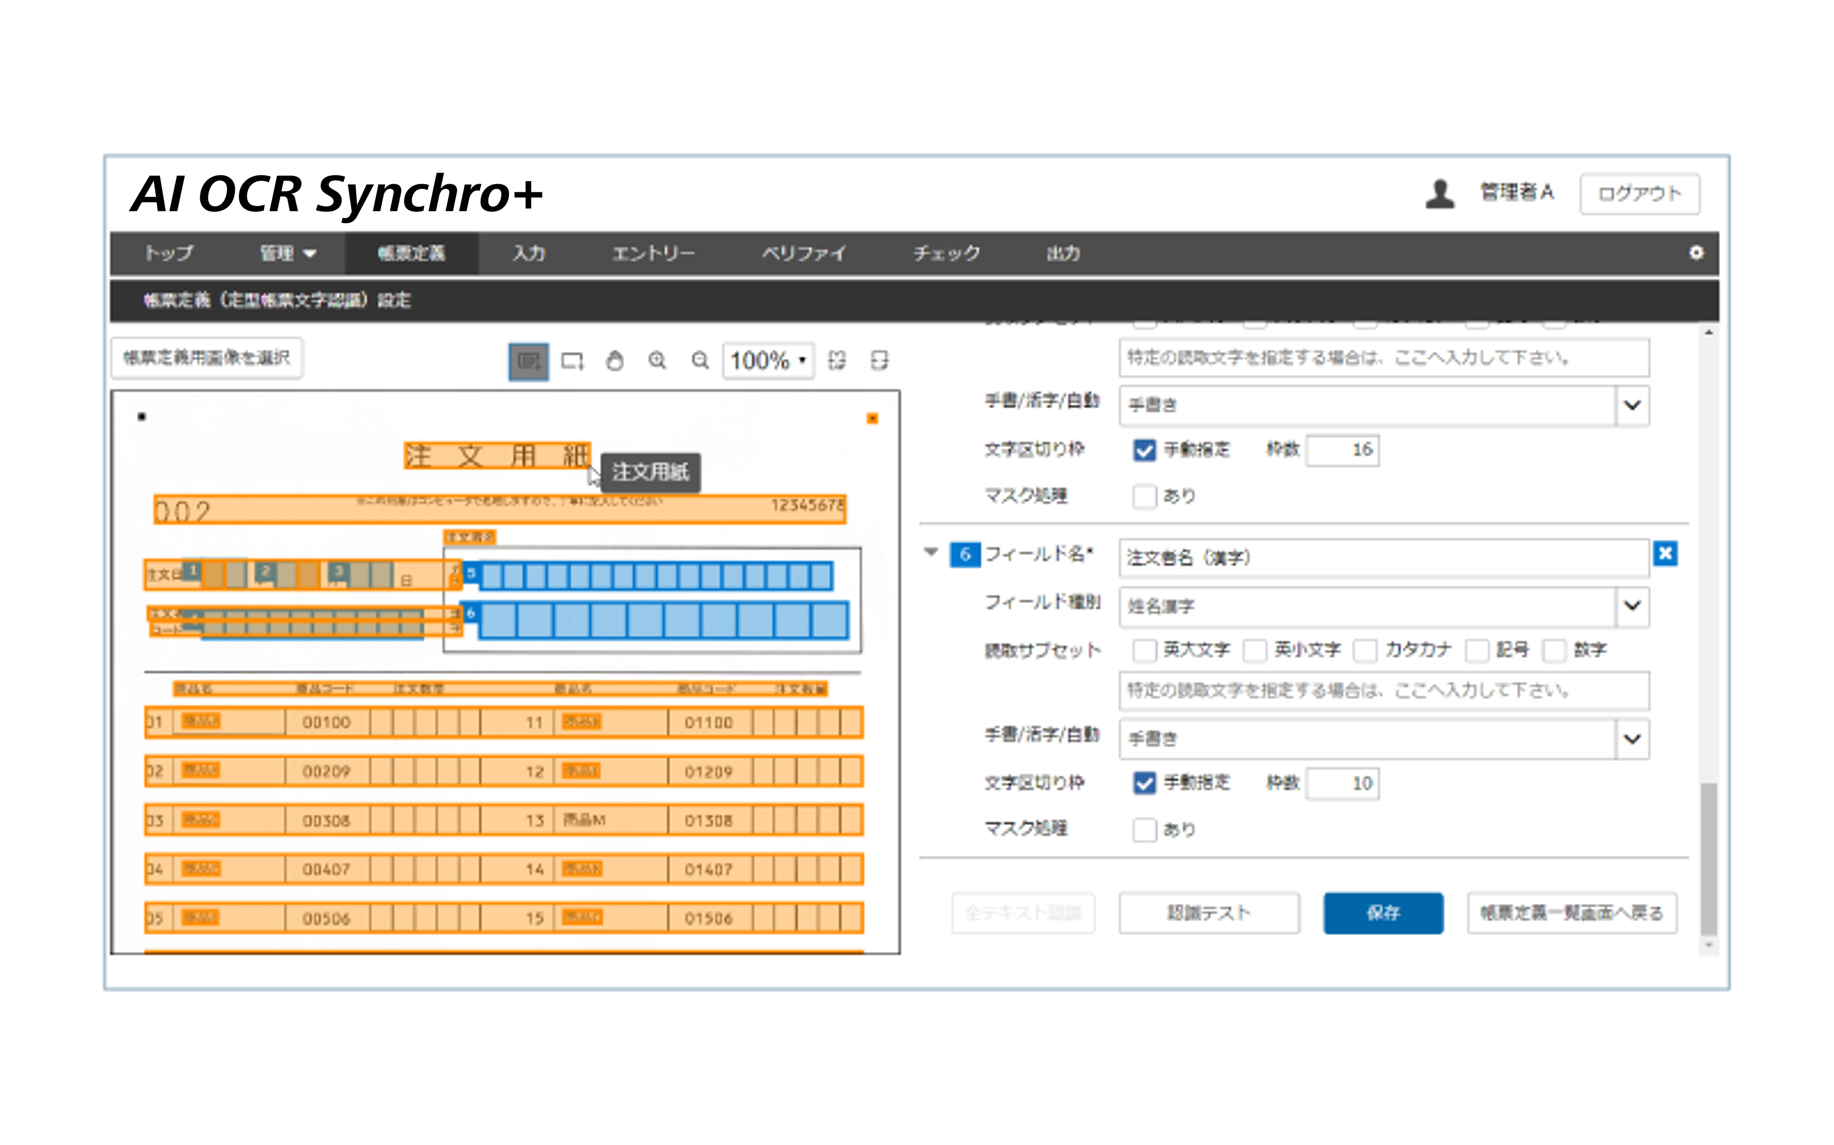Viewport: 1834px width, 1145px height.
Task: Click blue field 5 marker on form image
Action: coord(470,574)
